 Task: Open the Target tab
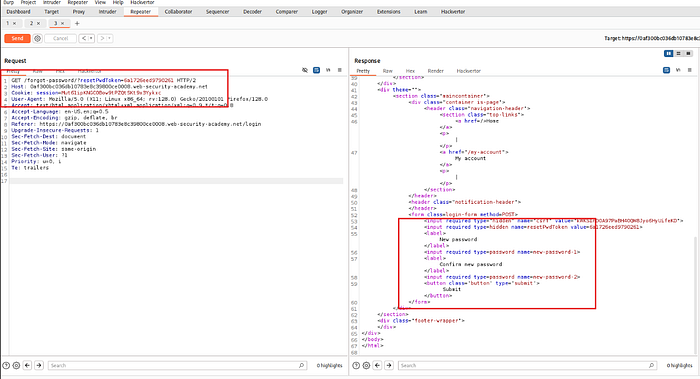(x=51, y=12)
